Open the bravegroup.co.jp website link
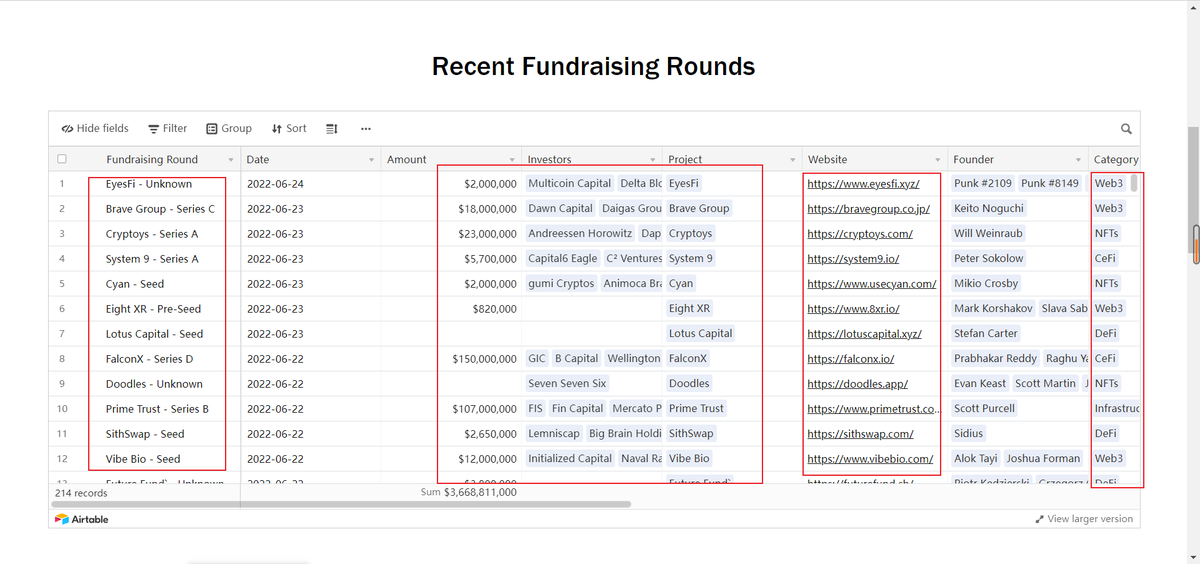The image size is (1200, 564). click(868, 209)
